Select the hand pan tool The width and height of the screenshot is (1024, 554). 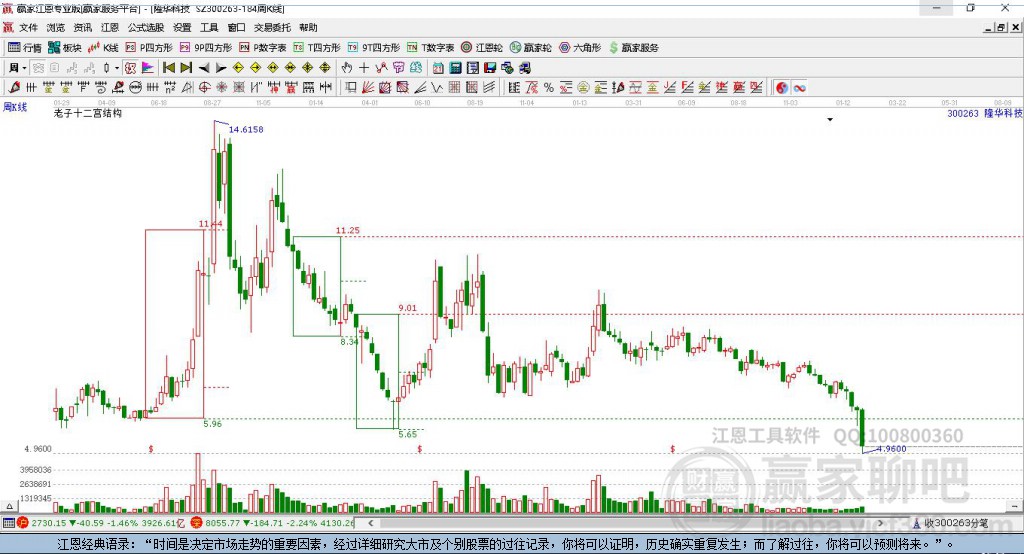click(x=347, y=68)
